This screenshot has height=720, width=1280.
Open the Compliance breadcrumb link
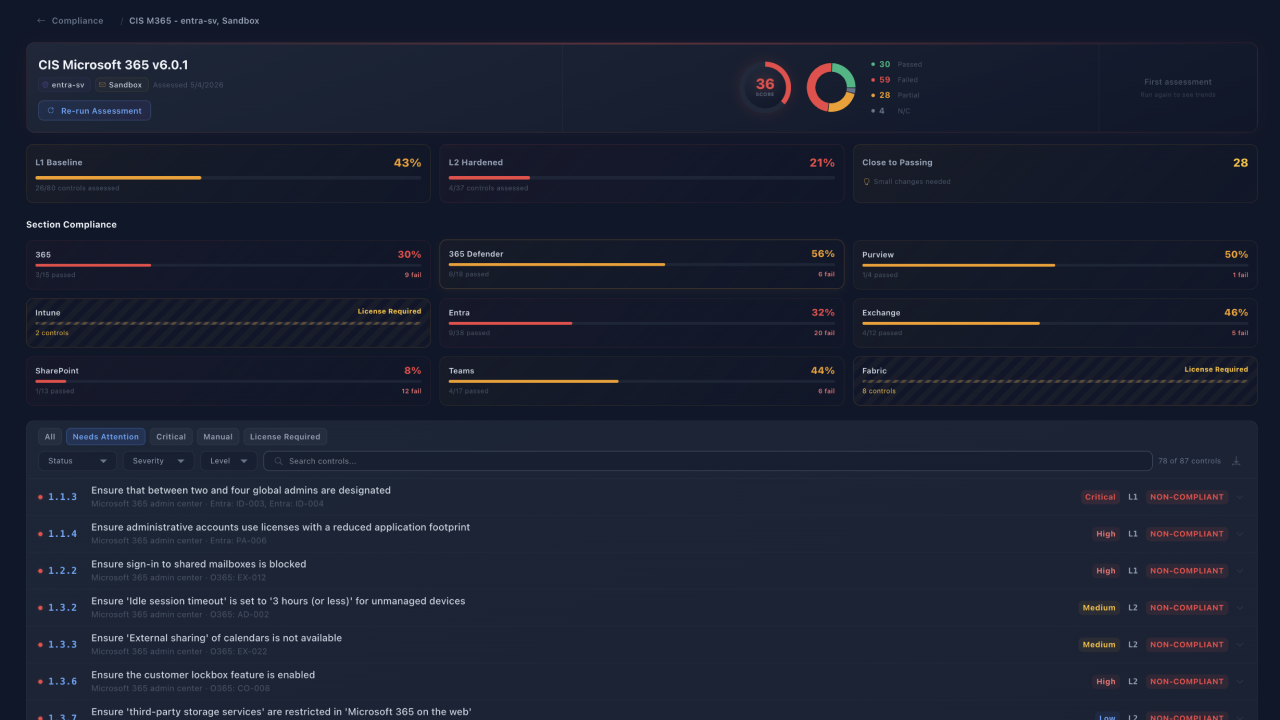(77, 21)
